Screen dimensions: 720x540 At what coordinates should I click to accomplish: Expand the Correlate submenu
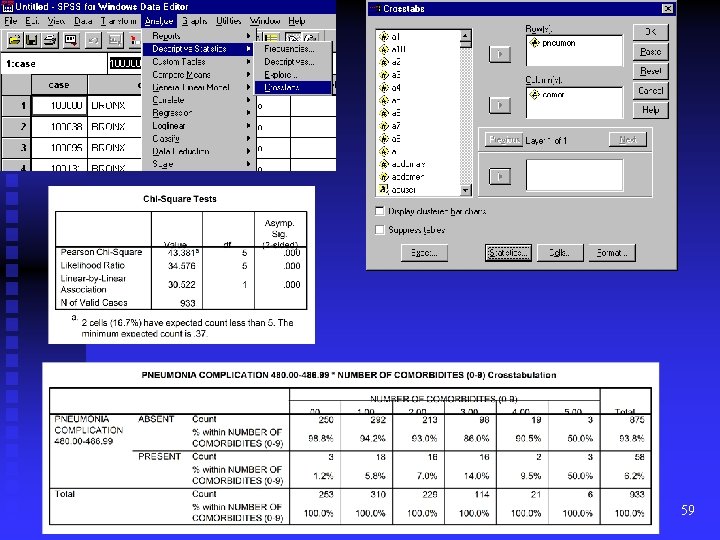197,100
